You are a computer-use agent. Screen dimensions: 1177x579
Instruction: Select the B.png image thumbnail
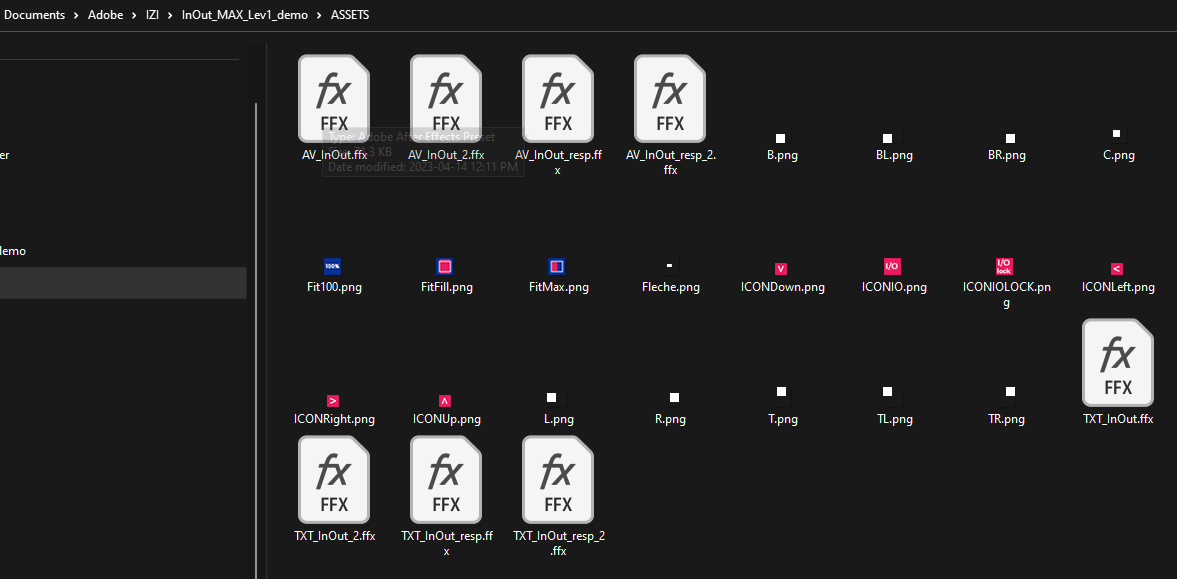click(x=782, y=136)
